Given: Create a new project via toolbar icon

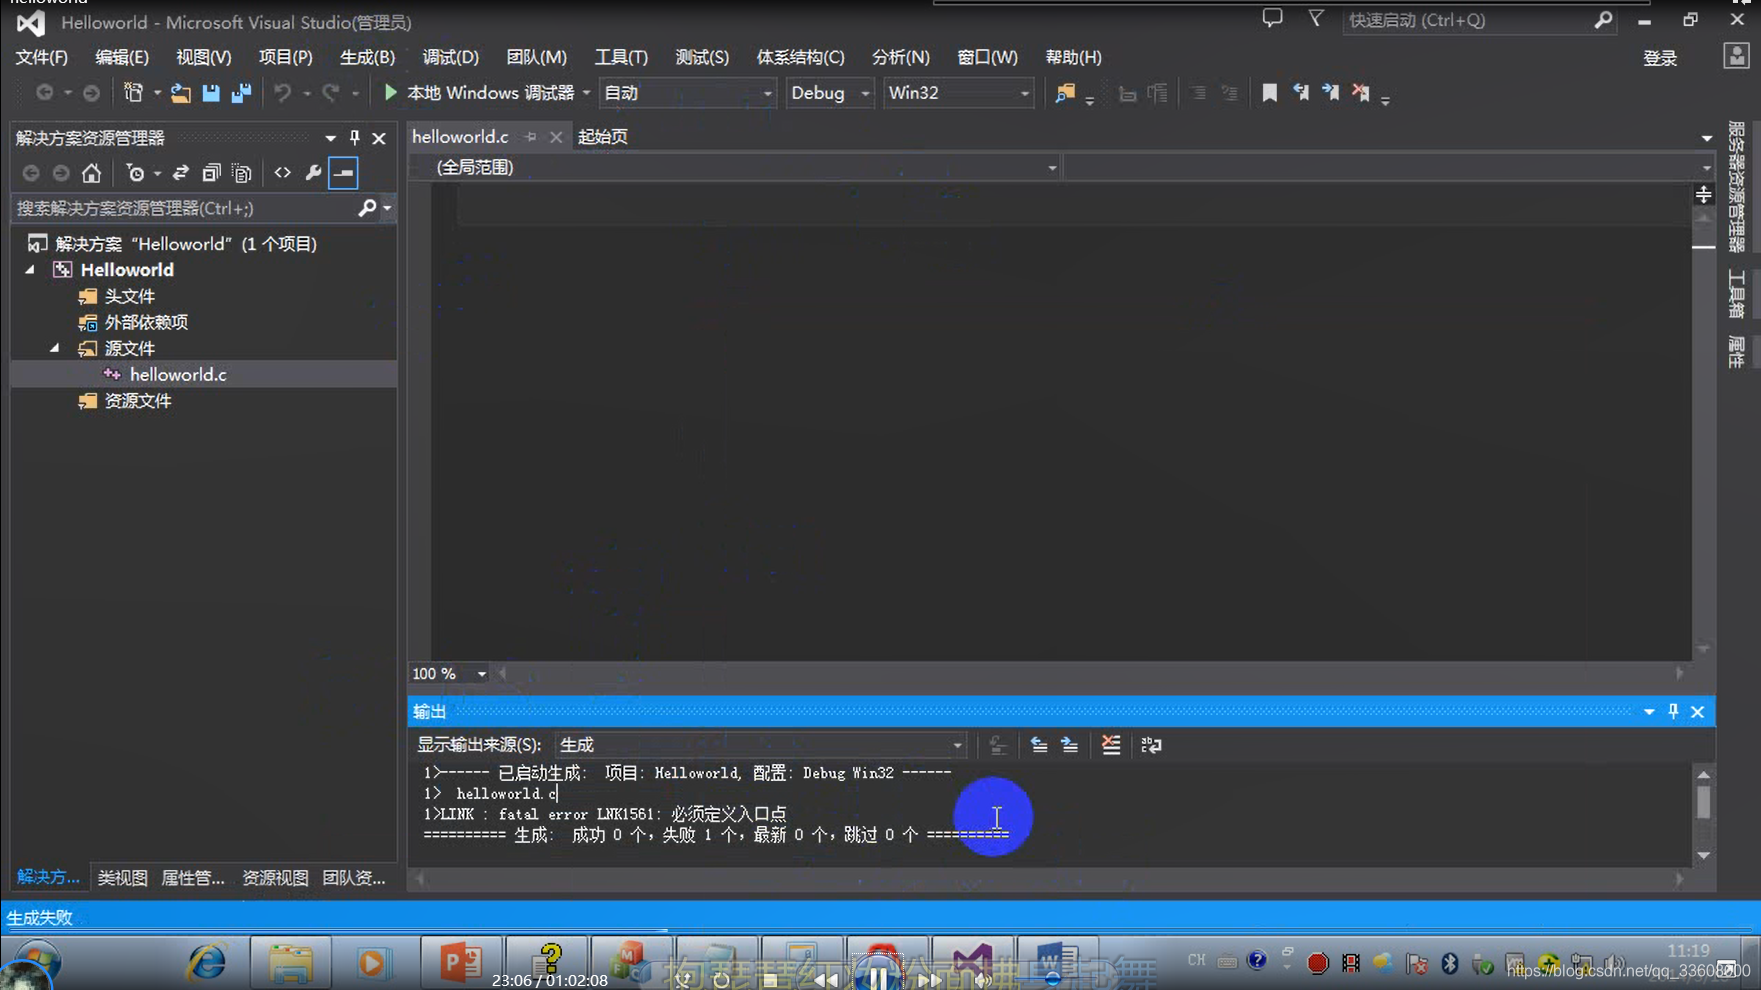Looking at the screenshot, I should [133, 93].
